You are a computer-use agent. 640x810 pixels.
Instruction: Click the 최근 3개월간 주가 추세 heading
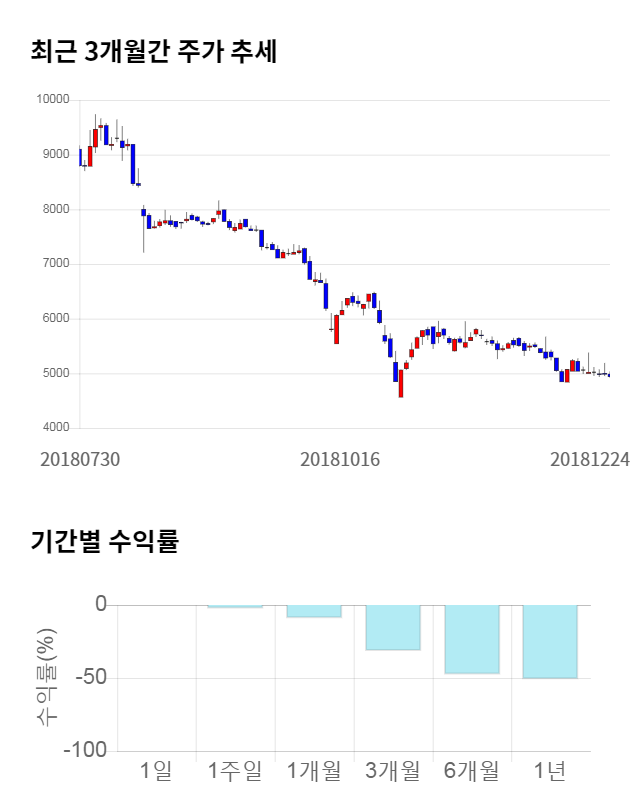[x=154, y=51]
